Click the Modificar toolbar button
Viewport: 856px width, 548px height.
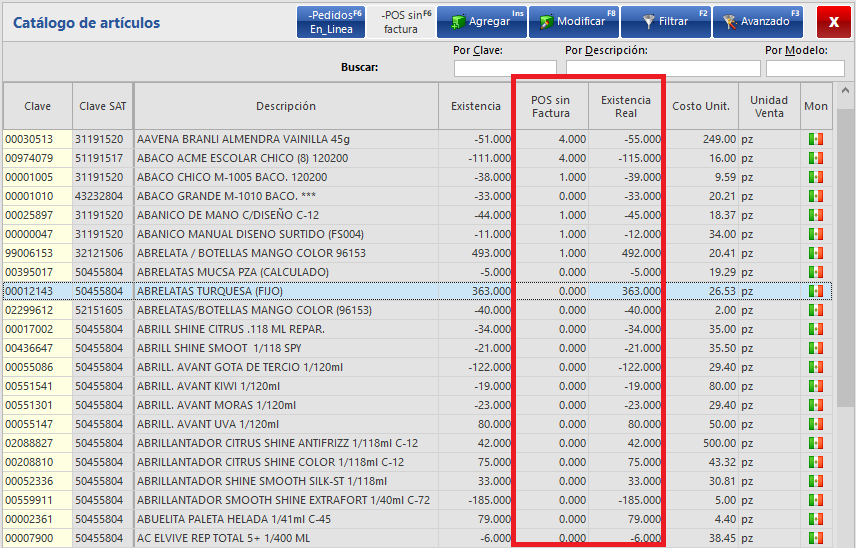(x=573, y=21)
